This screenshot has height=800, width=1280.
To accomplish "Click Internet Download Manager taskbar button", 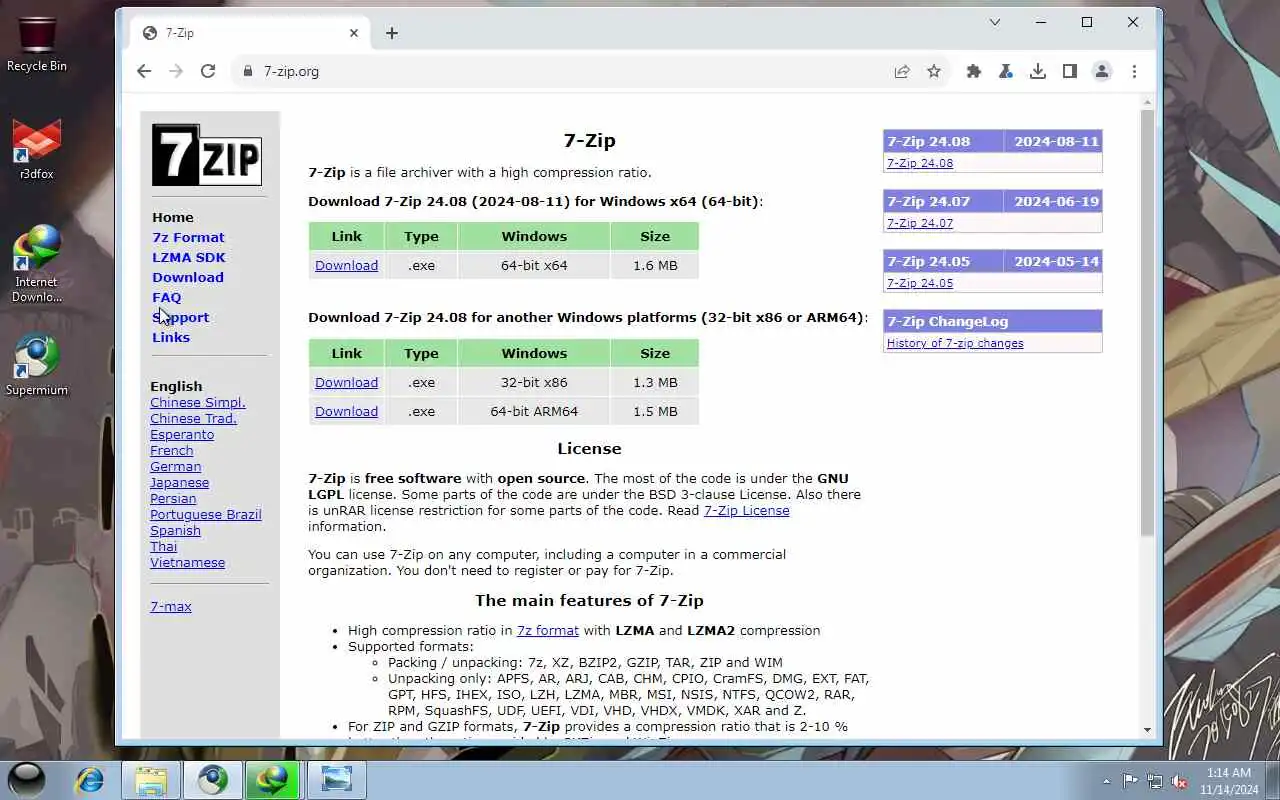I will pyautogui.click(x=273, y=780).
